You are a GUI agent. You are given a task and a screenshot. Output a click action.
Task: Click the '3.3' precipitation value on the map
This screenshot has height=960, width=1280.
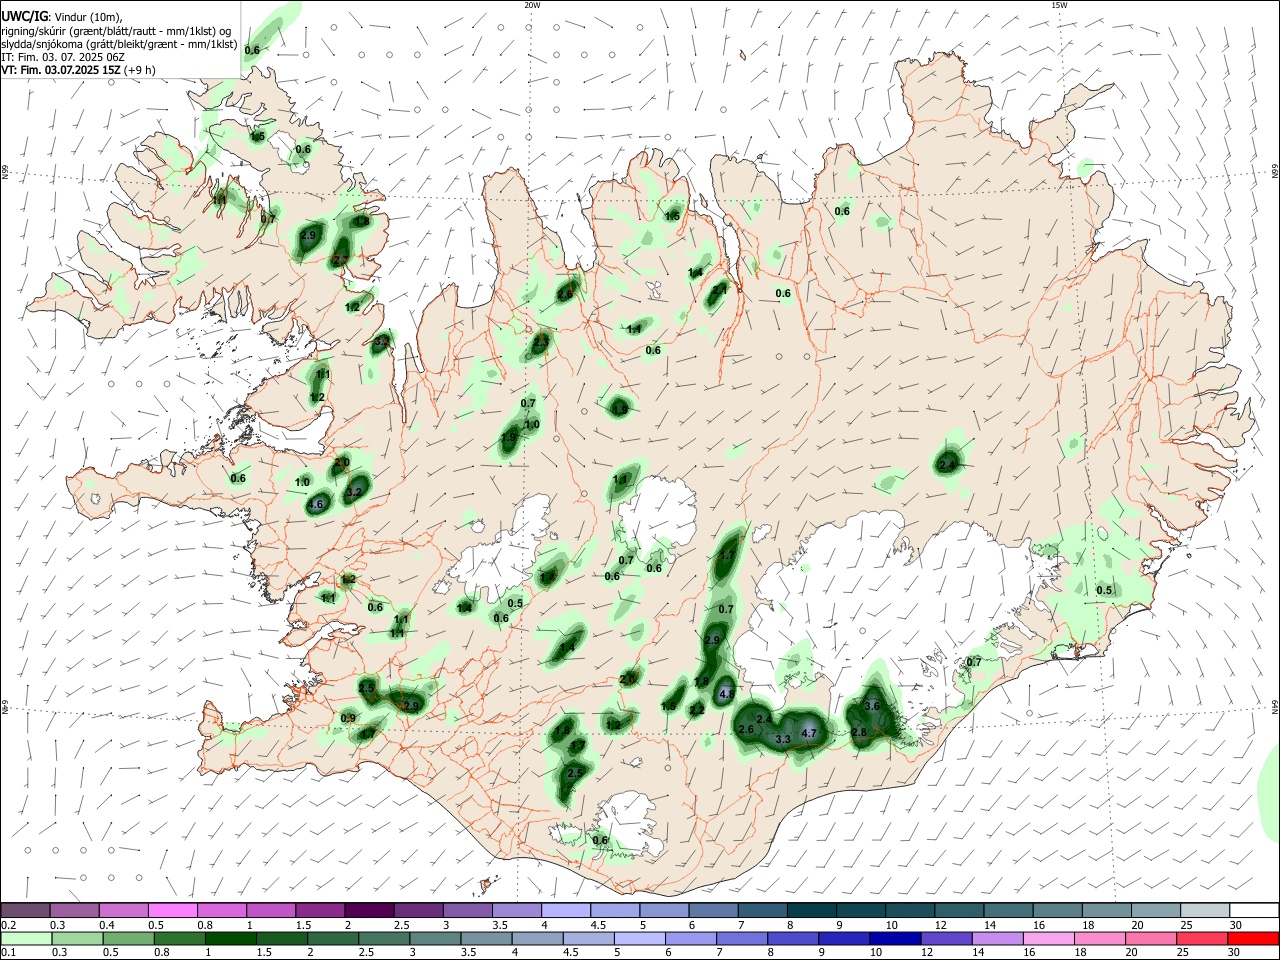(783, 739)
